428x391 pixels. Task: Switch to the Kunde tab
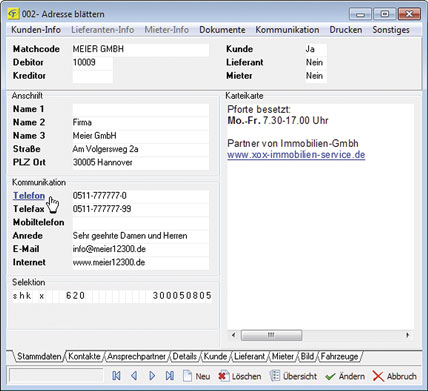pos(215,356)
